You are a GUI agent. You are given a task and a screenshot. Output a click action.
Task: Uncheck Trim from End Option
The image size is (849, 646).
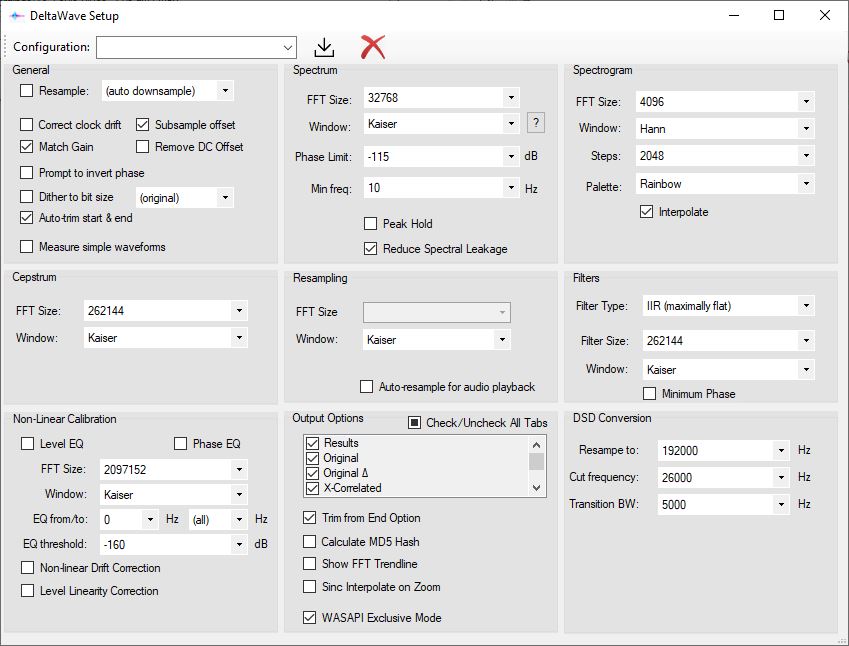click(309, 518)
